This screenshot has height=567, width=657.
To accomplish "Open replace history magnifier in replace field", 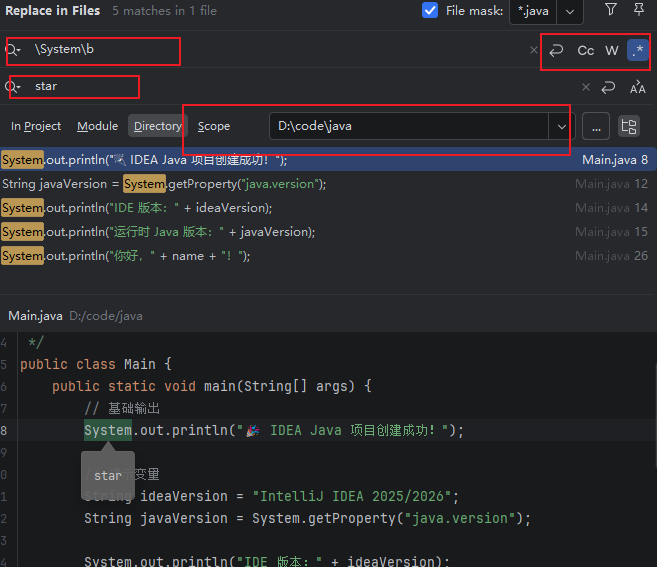I will tap(13, 87).
